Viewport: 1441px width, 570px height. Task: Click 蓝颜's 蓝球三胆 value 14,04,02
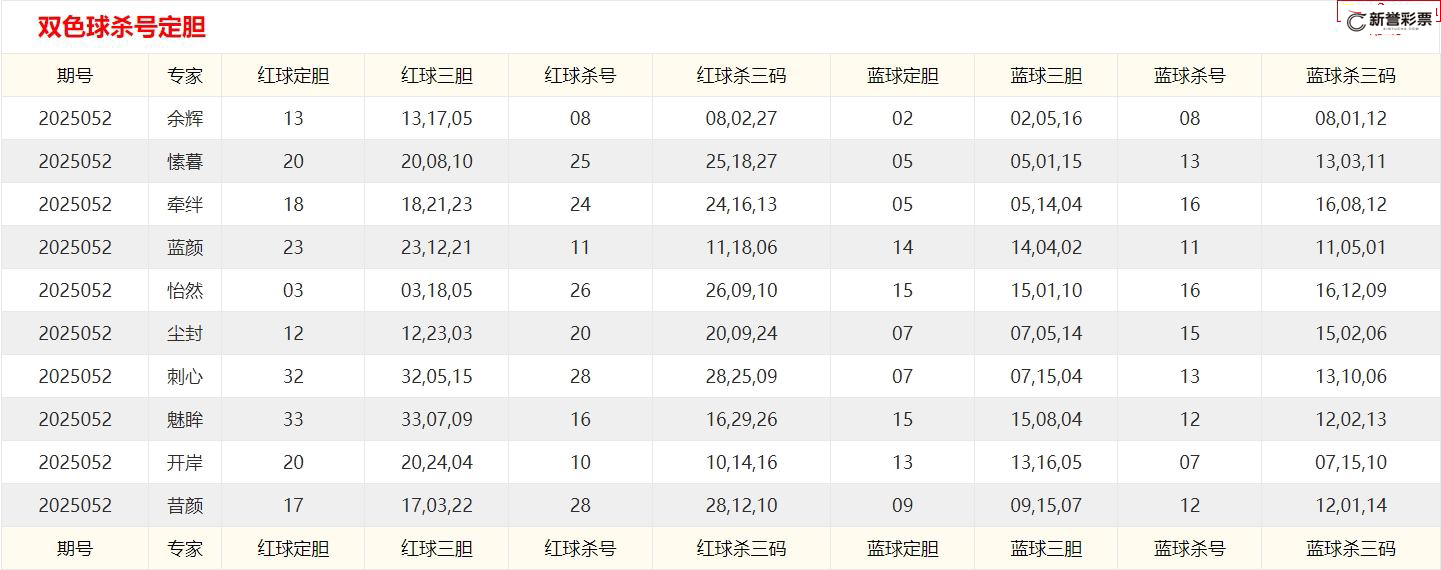pyautogui.click(x=1046, y=247)
